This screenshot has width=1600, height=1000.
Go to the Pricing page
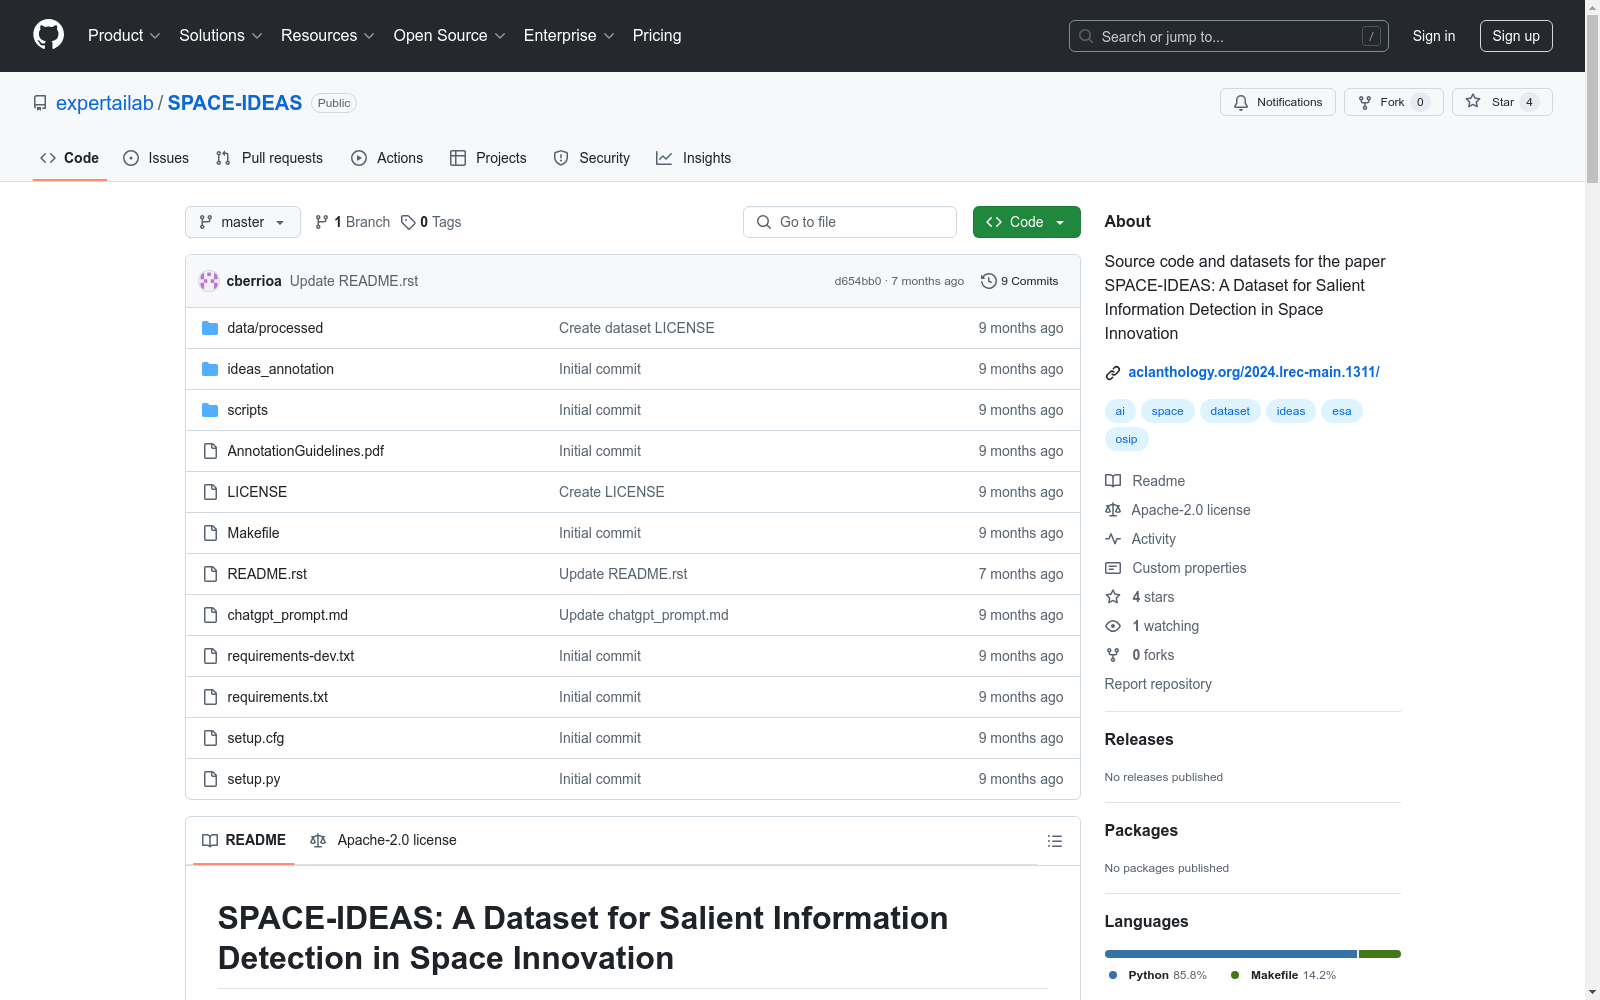pos(657,36)
